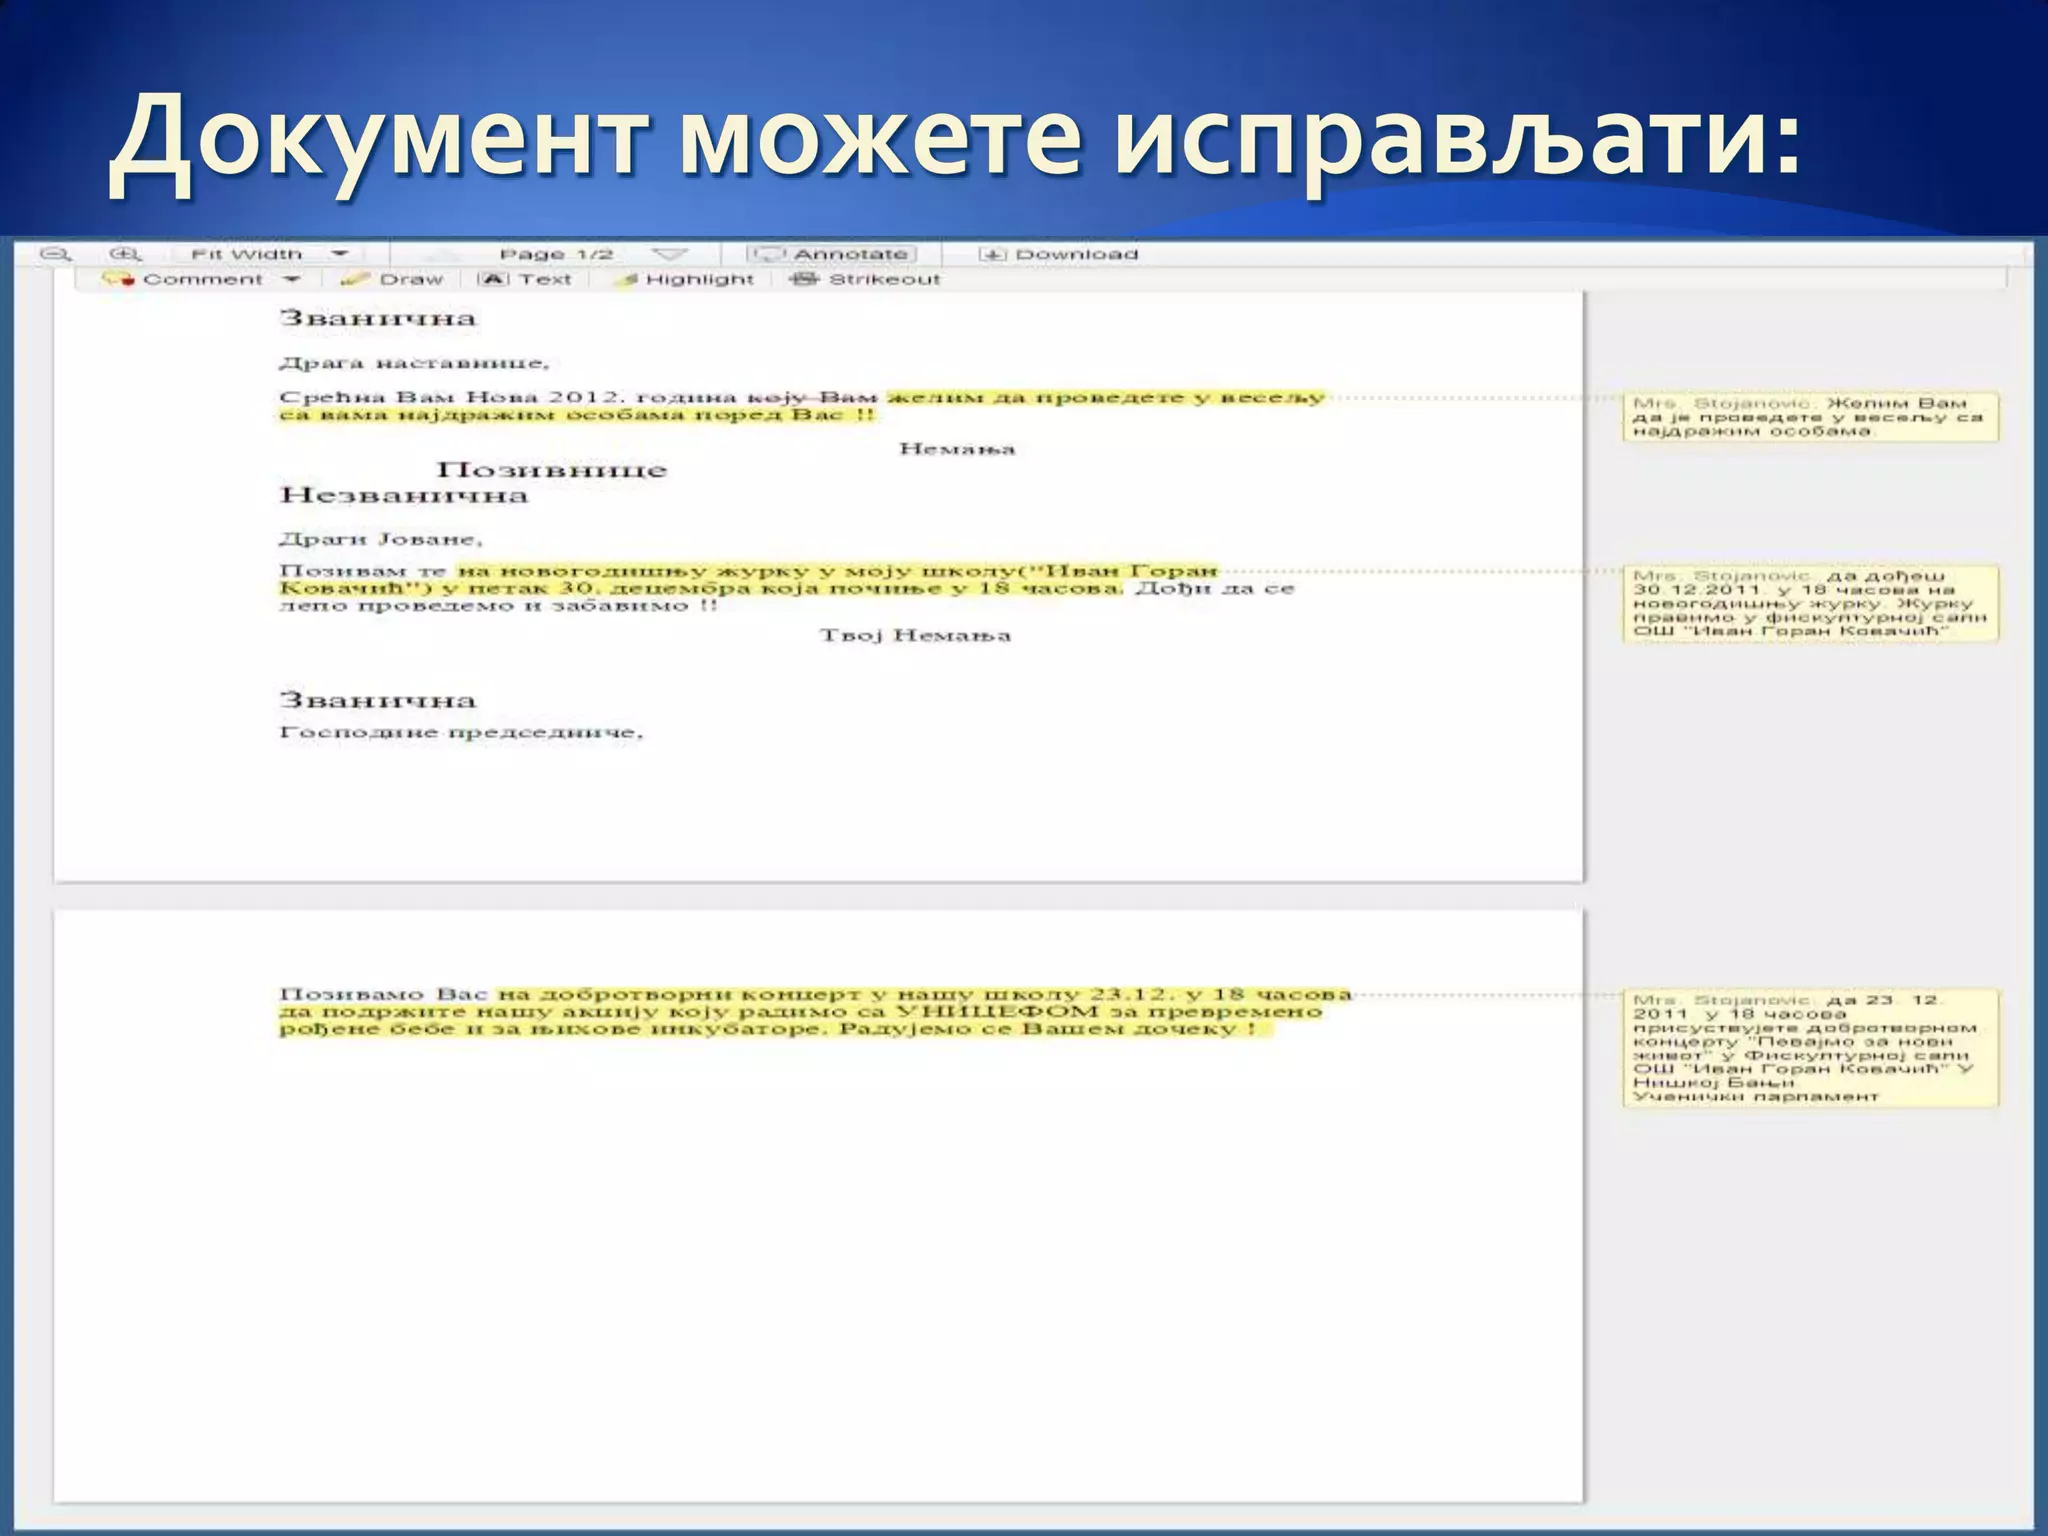This screenshot has height=1536, width=2048.
Task: Open the comment starting with Желим Вам
Action: (1809, 417)
